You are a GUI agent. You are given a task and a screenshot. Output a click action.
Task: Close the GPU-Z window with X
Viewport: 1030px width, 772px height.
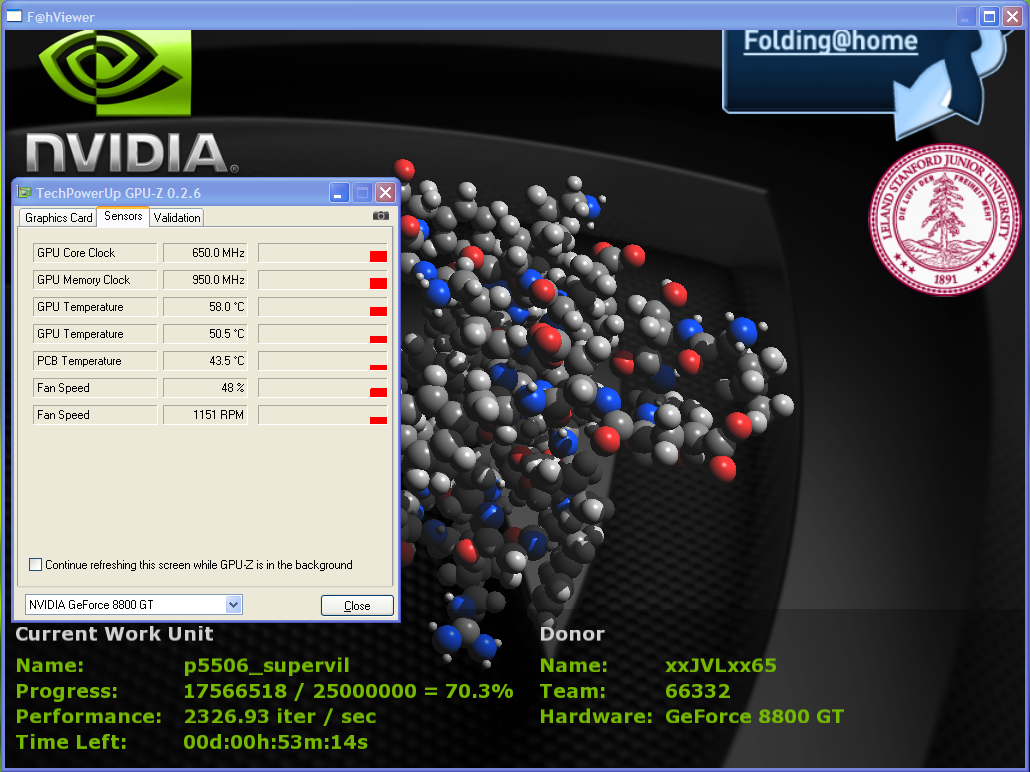[386, 193]
